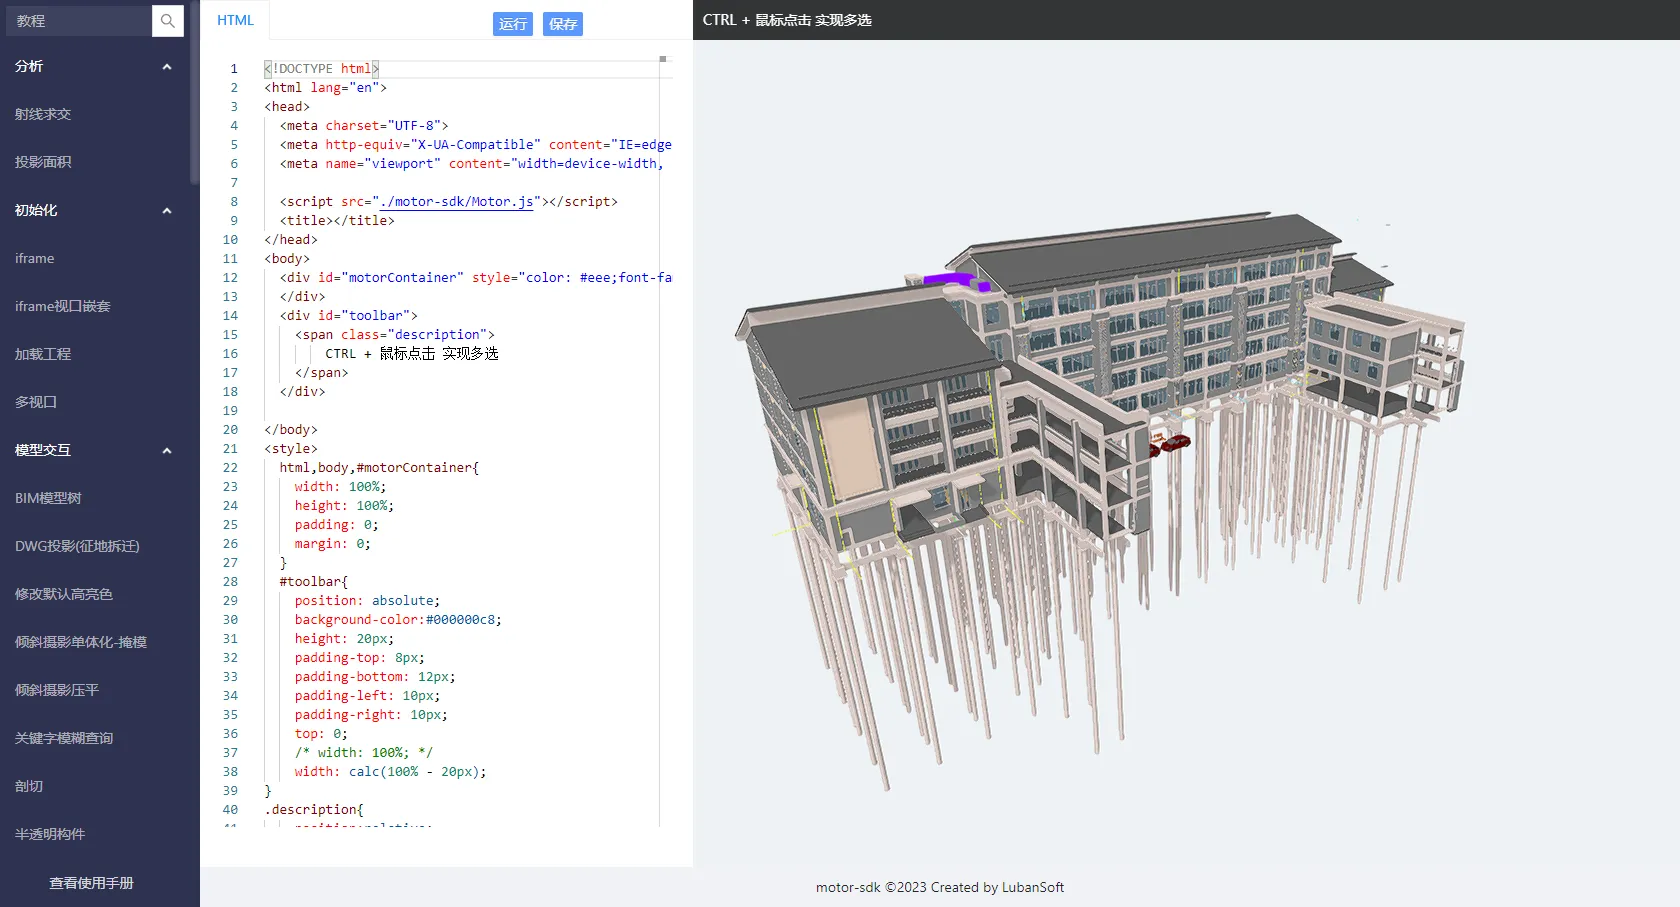Click the <style> opening tag line
The image size is (1680, 907).
[x=291, y=449]
